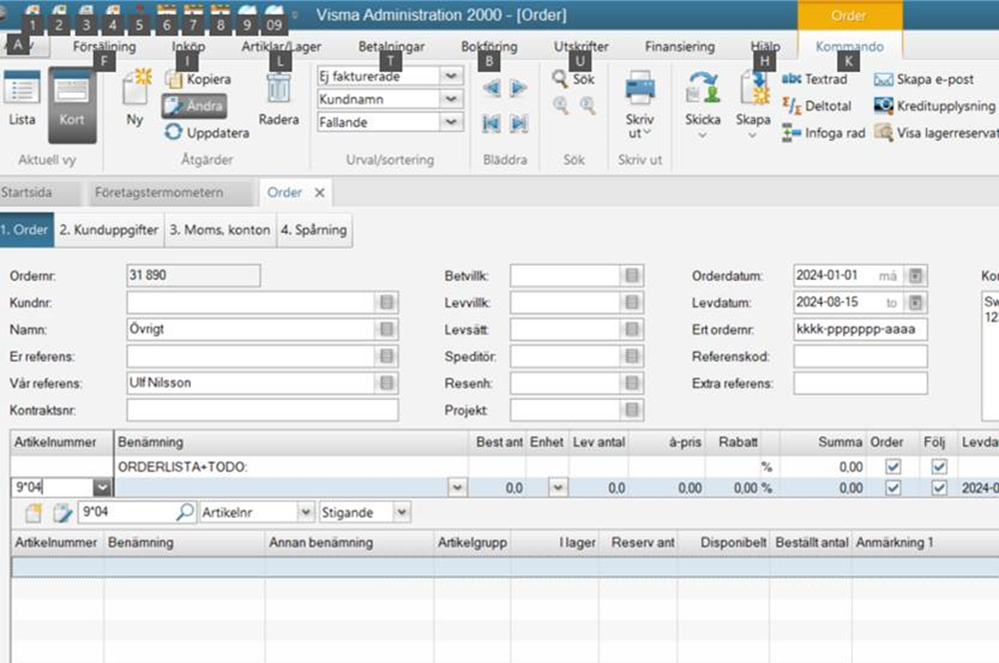Switch to 2. Kunduppgifter tab
Image resolution: width=999 pixels, height=663 pixels.
point(108,230)
